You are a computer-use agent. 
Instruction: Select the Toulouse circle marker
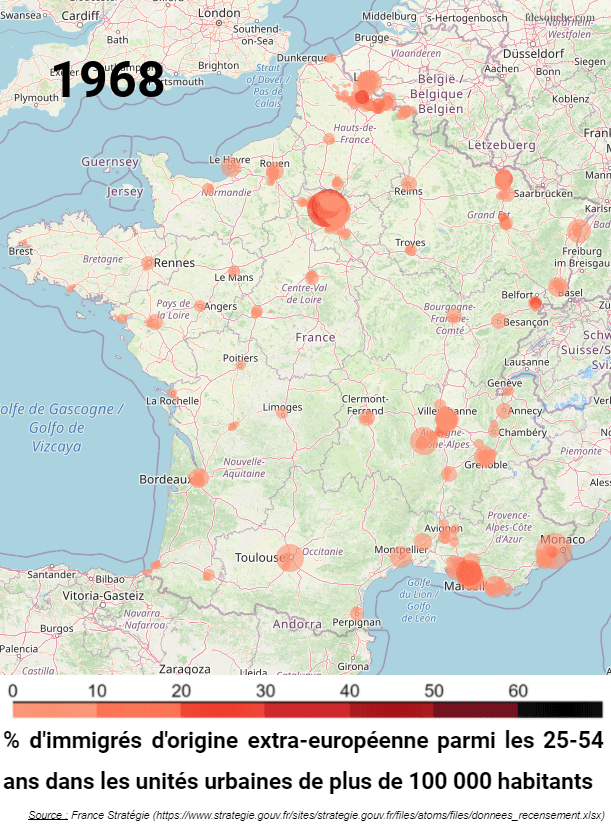(289, 557)
